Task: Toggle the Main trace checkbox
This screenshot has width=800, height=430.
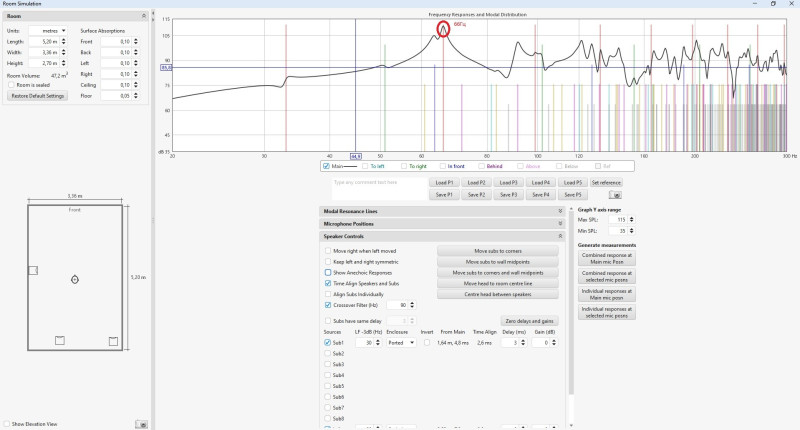Action: coord(327,166)
